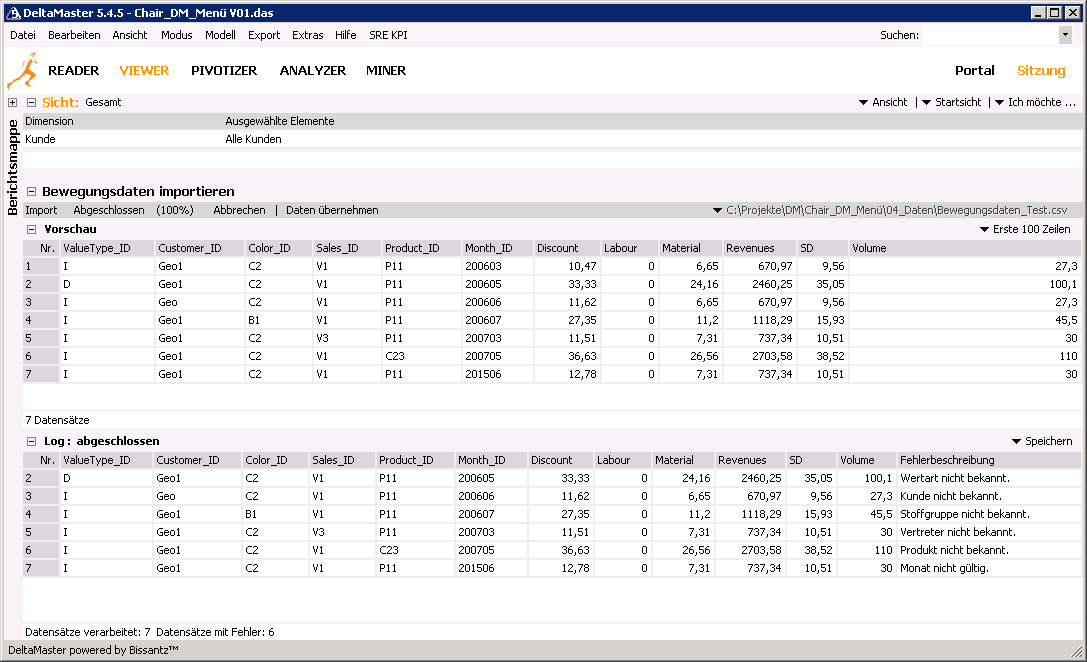1087x662 pixels.
Task: Expand the Berichtsmappe panel with the plus icon
Action: 12,103
